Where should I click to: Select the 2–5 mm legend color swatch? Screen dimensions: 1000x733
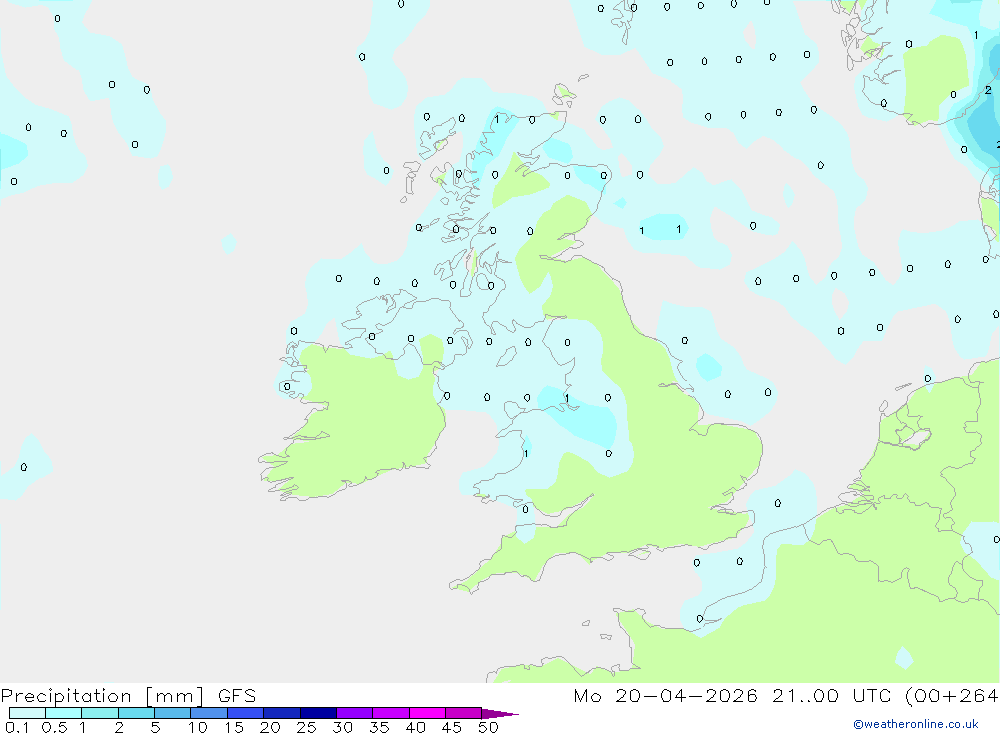point(136,713)
